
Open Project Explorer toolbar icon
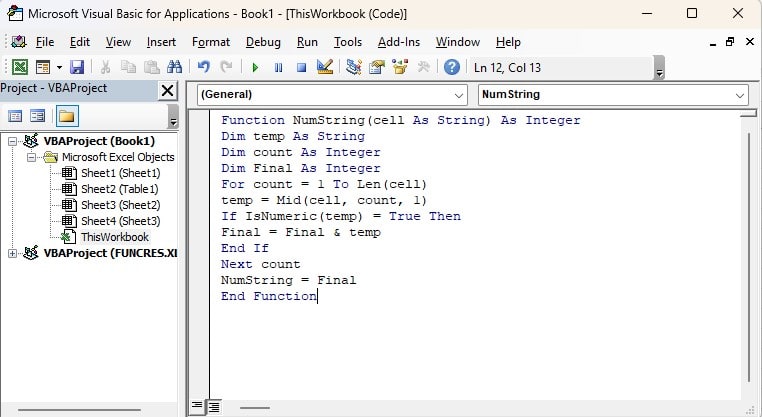pyautogui.click(x=354, y=67)
